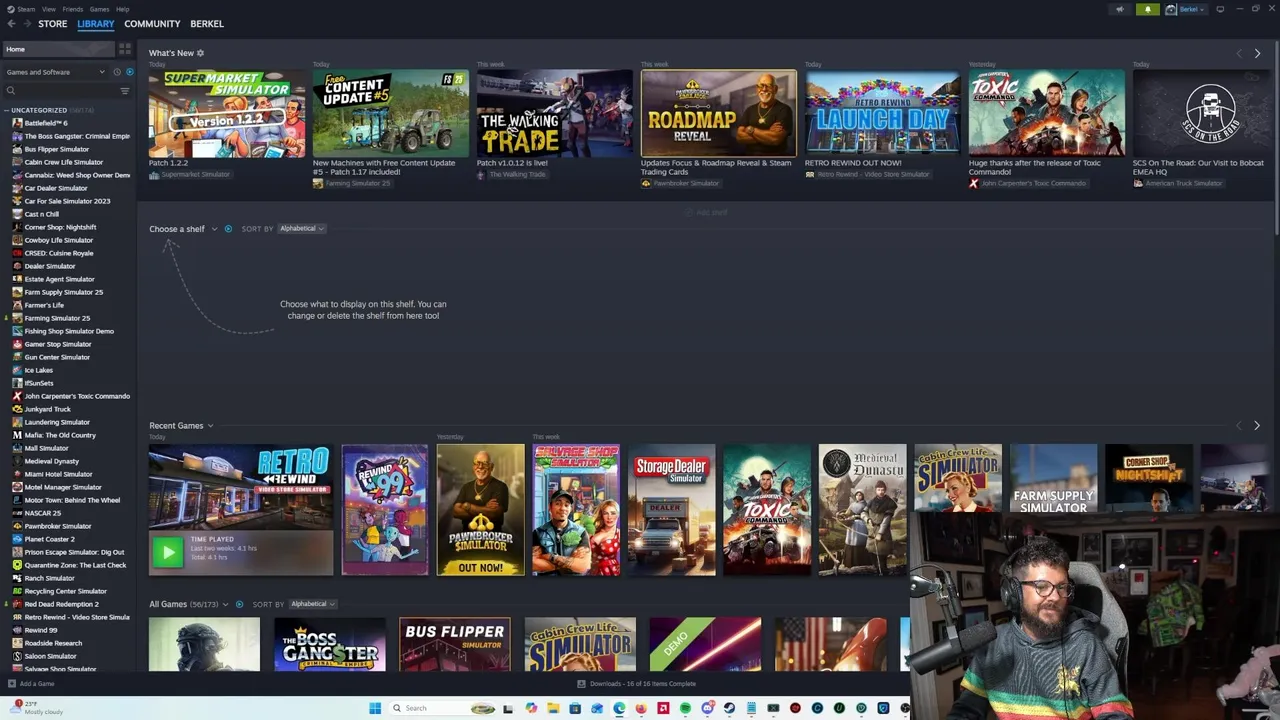This screenshot has width=1280, height=720.
Task: Open Steam taskbar icon
Action: (x=729, y=708)
